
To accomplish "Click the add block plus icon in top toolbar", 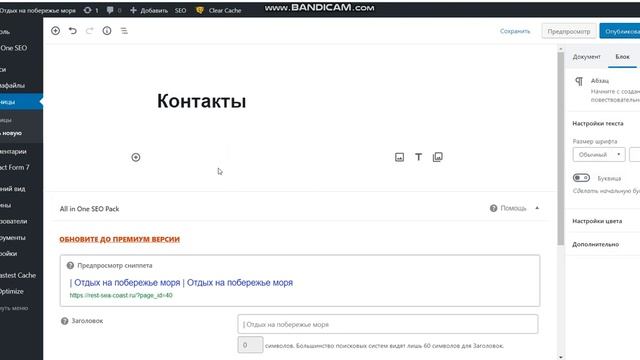I will click(x=56, y=31).
